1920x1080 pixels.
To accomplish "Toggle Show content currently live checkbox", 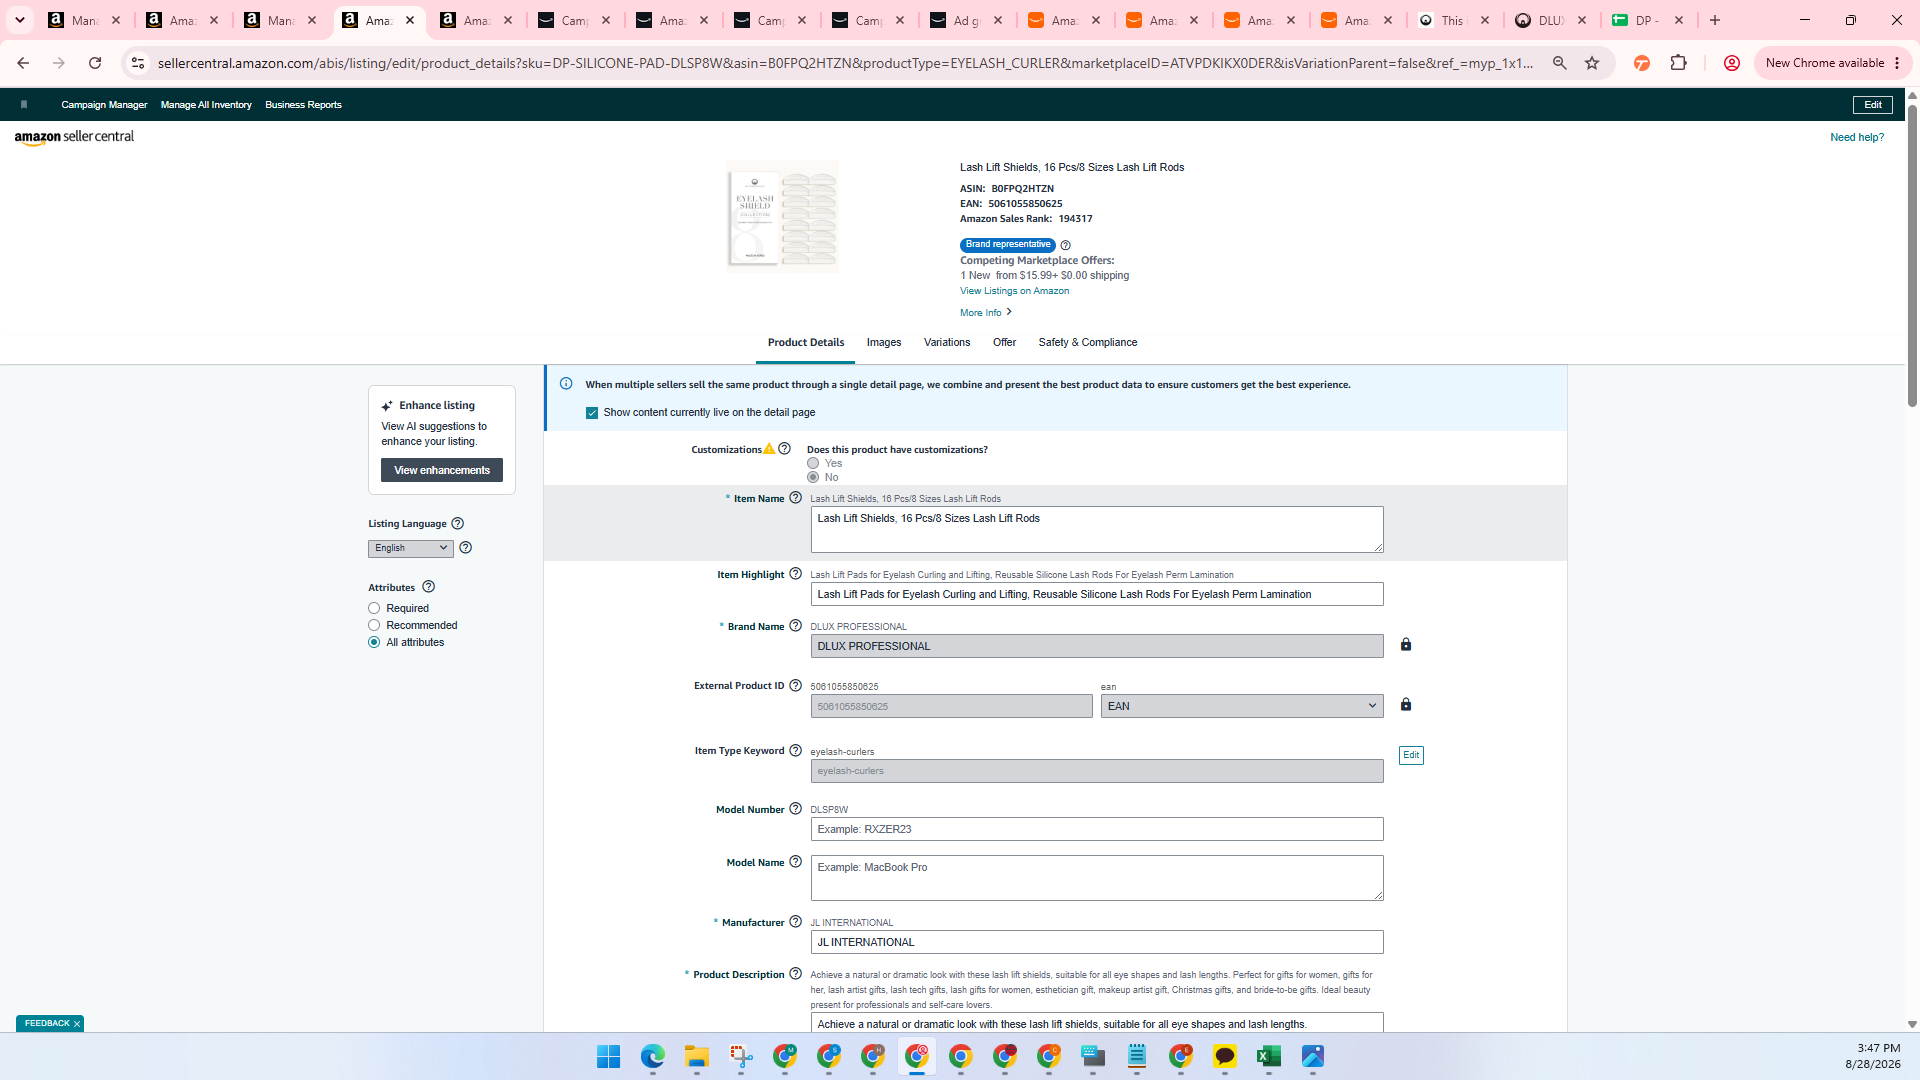I will [x=592, y=413].
